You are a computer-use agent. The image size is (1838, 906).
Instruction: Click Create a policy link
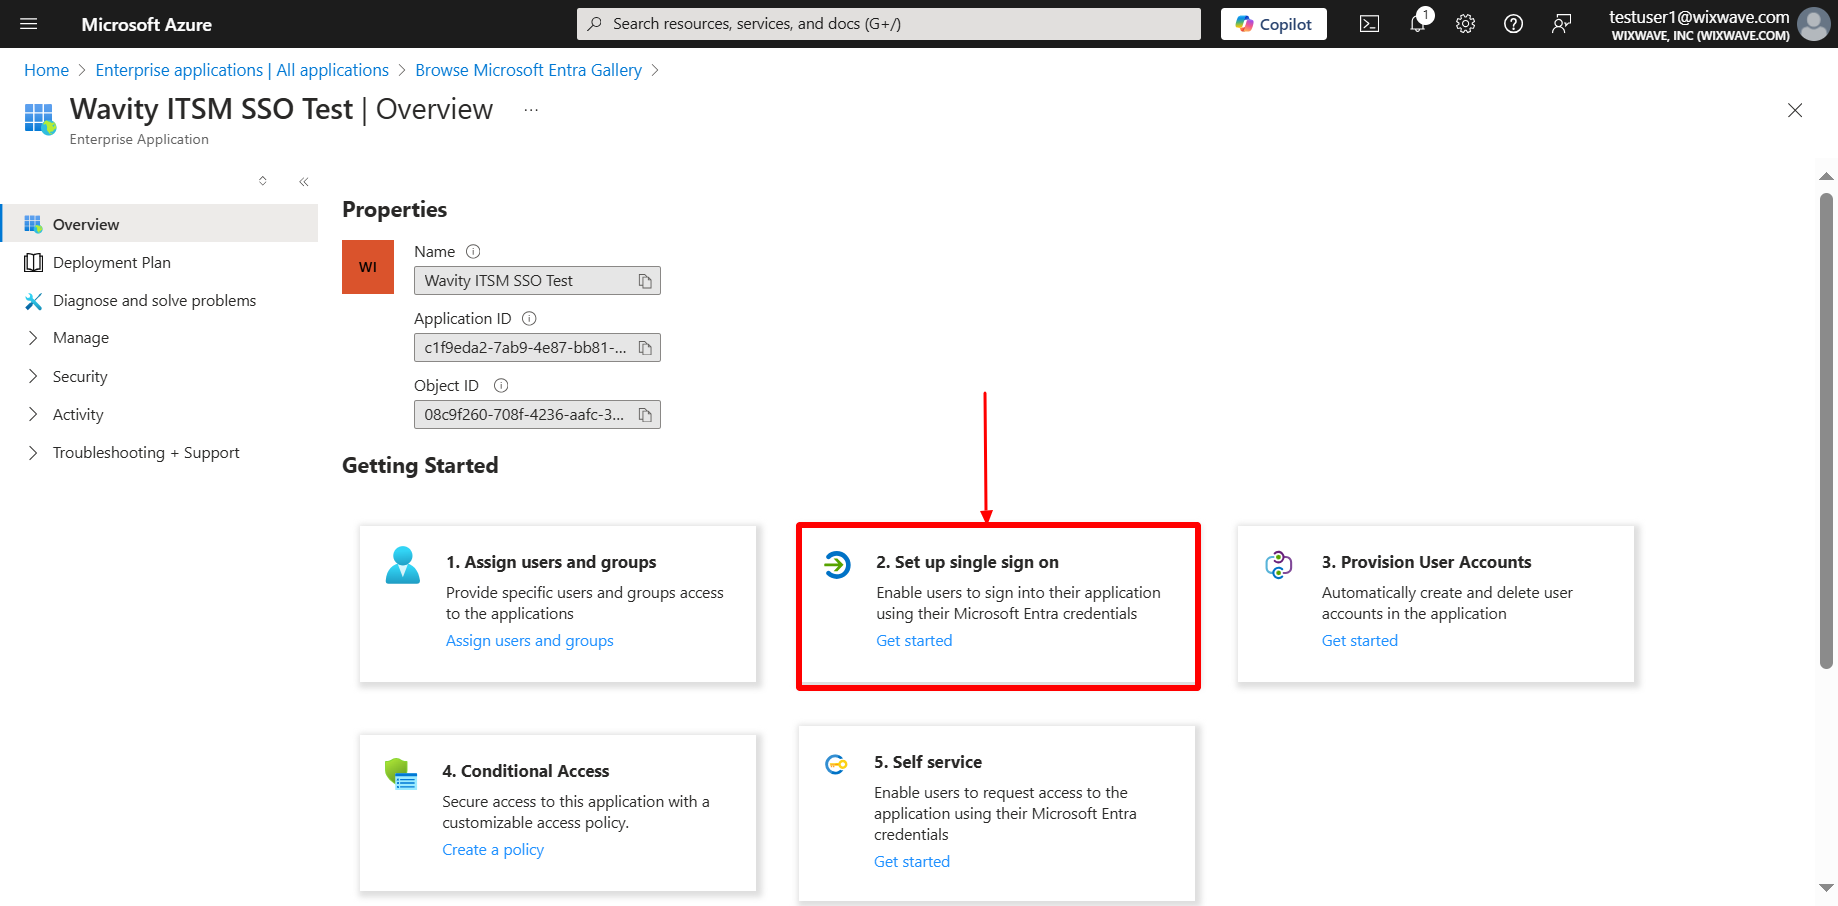(493, 850)
